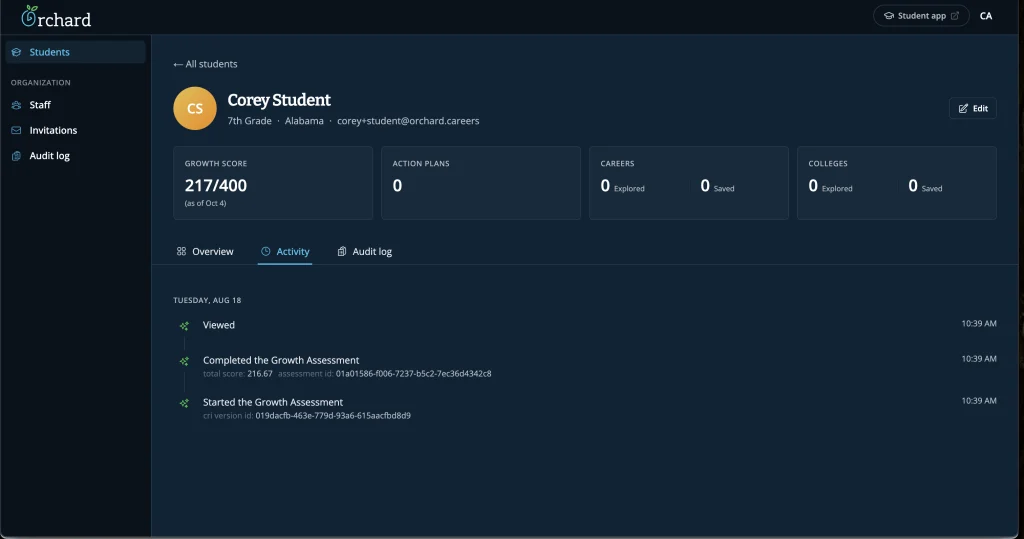The width and height of the screenshot is (1024, 539).
Task: Open the CA account menu
Action: tap(986, 16)
